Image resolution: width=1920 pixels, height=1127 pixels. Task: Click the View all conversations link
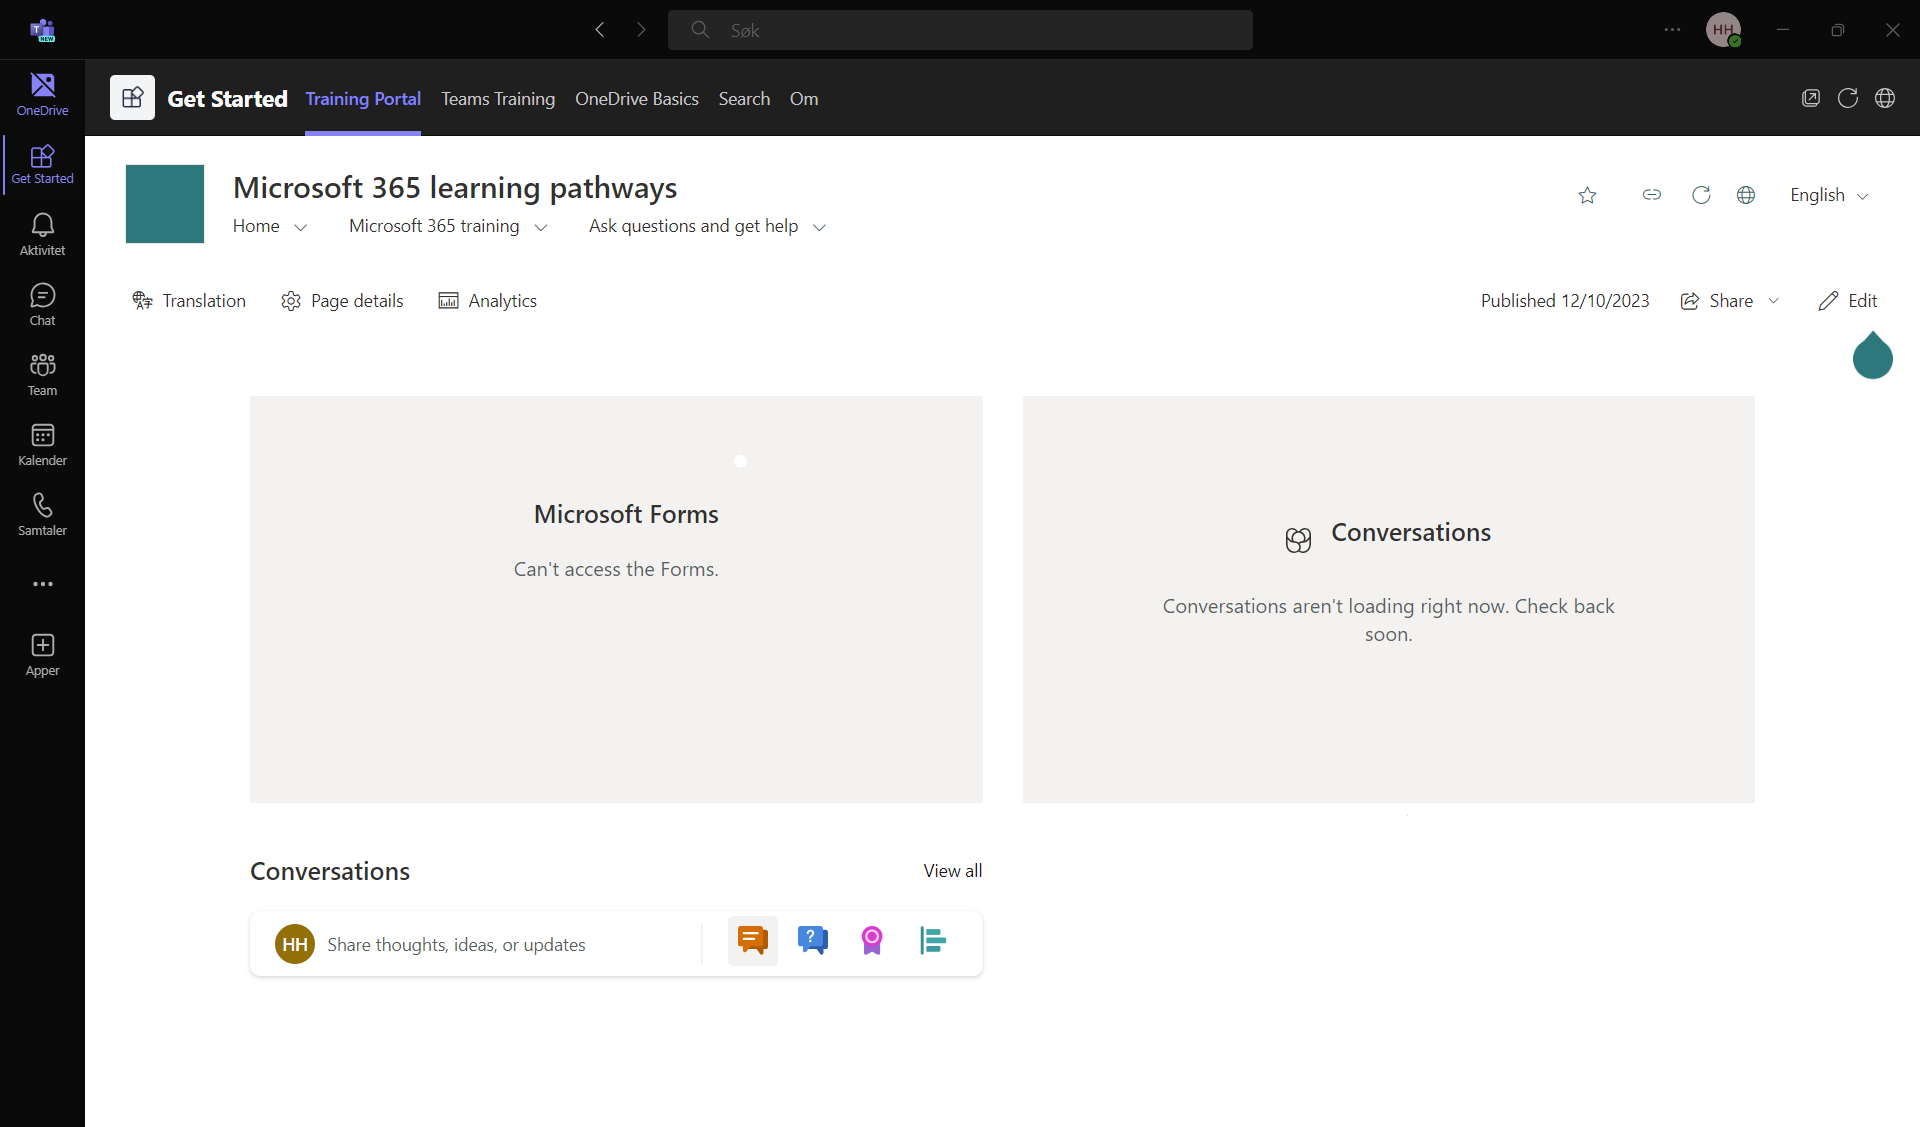pos(952,871)
